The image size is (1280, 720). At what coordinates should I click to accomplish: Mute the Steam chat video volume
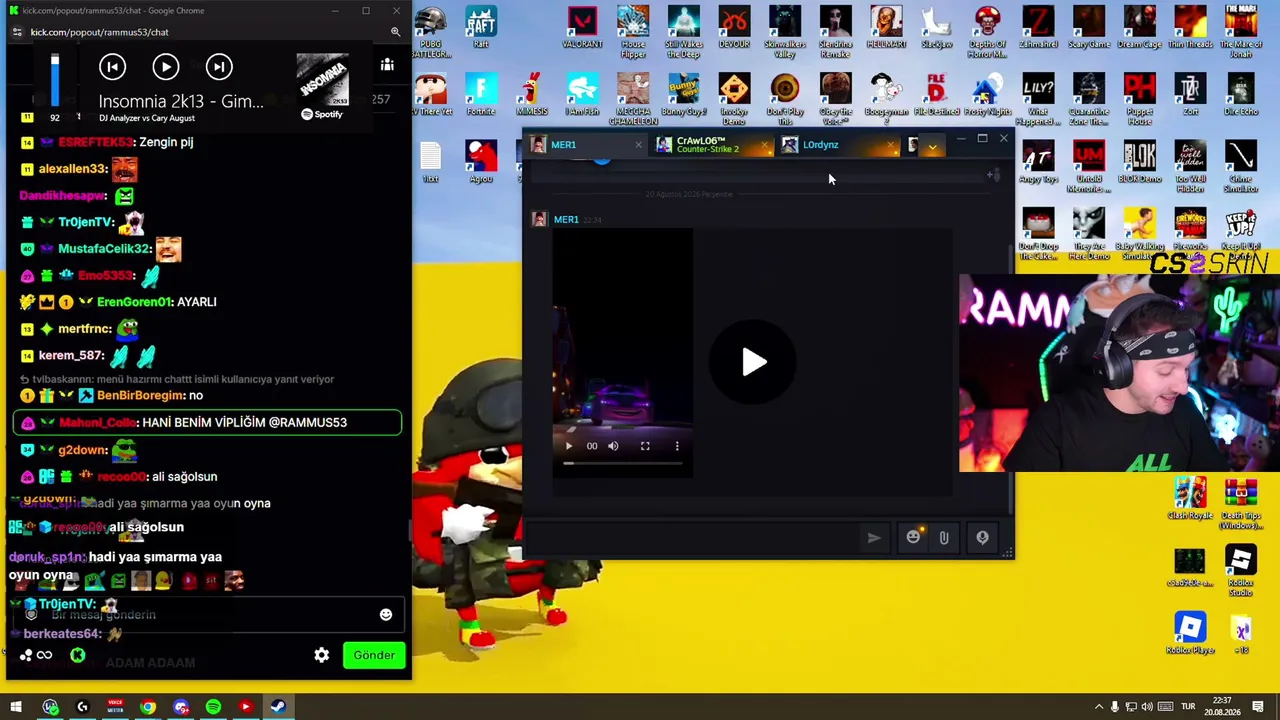click(613, 446)
